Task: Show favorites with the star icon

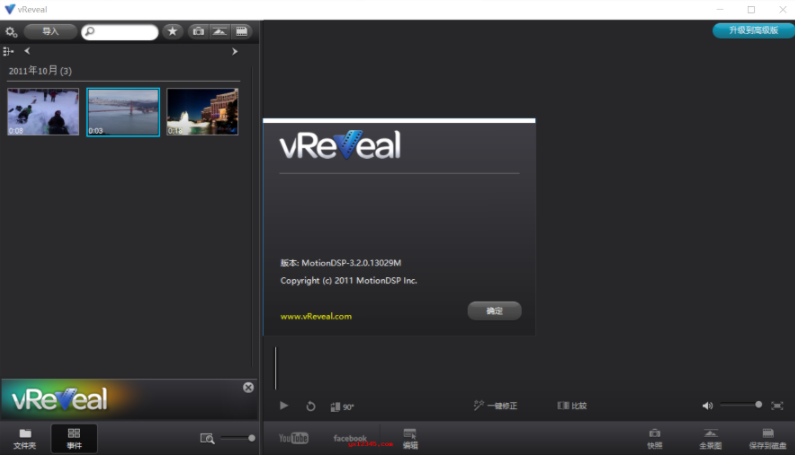Action: pyautogui.click(x=172, y=31)
